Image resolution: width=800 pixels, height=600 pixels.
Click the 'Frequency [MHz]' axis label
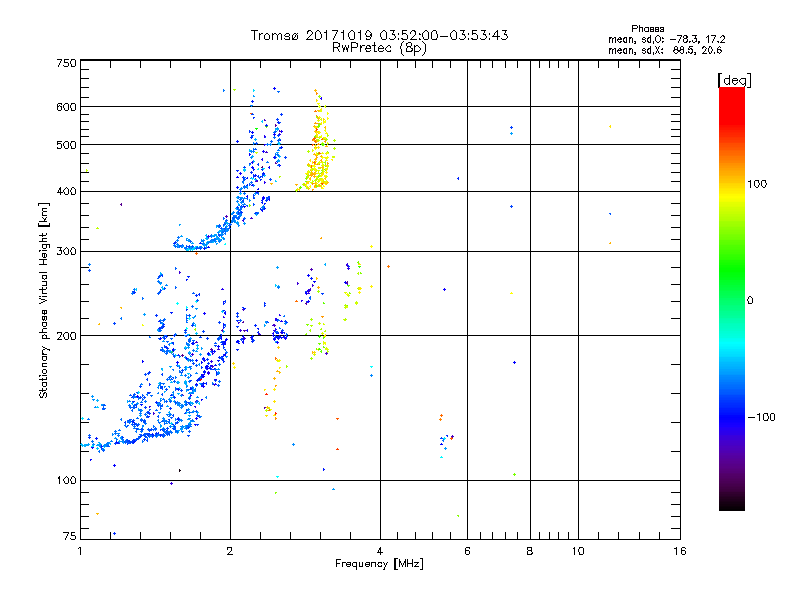[379, 563]
